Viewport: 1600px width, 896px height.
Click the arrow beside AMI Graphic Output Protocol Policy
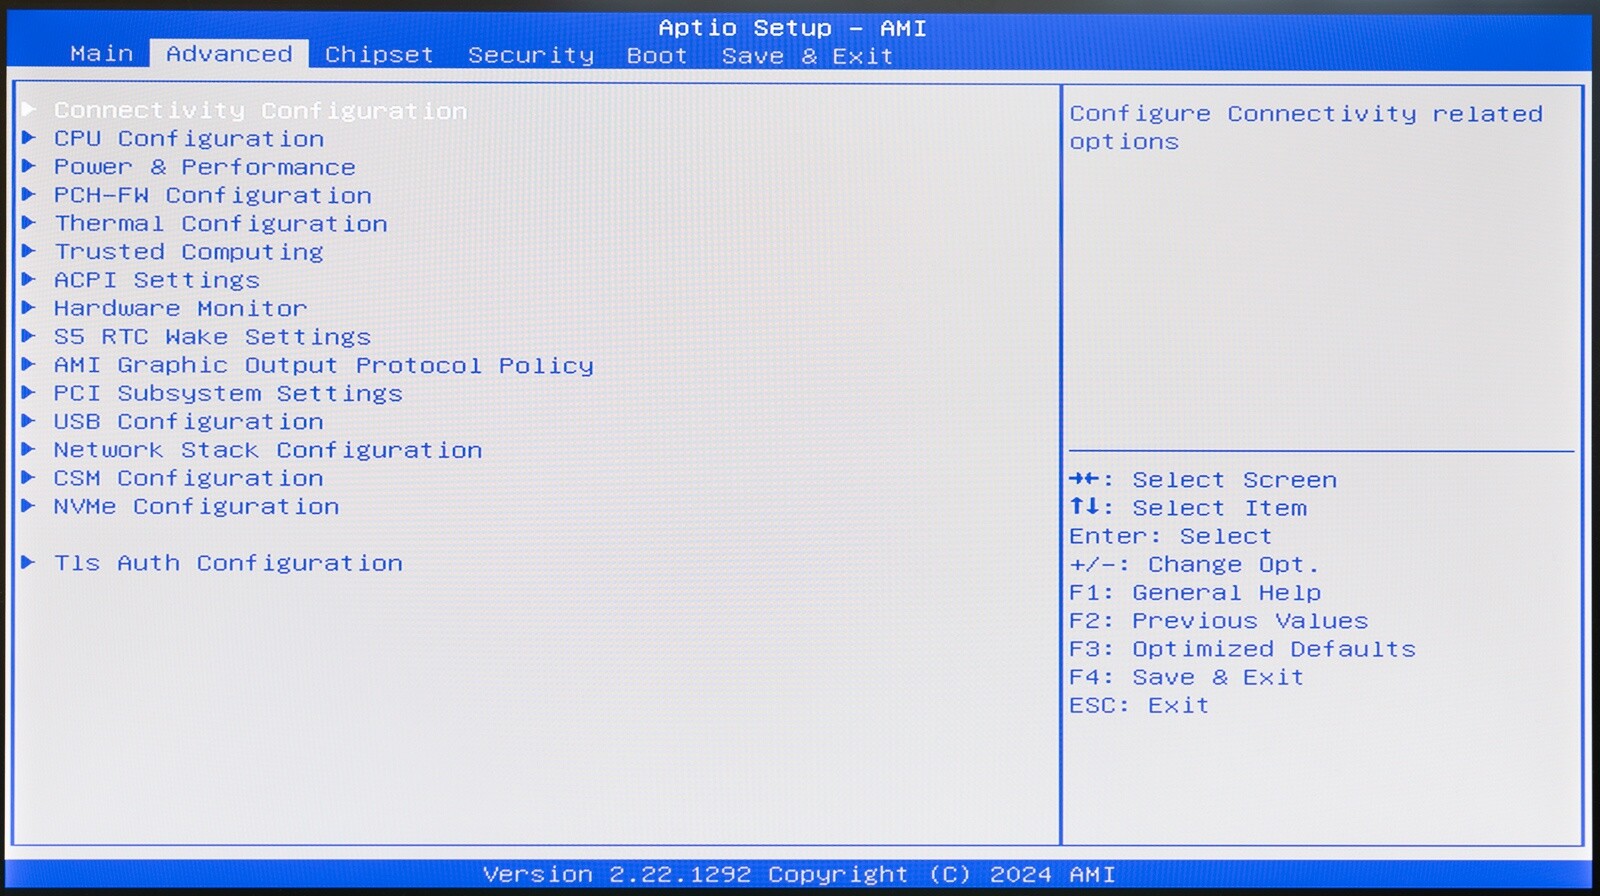[x=29, y=364]
